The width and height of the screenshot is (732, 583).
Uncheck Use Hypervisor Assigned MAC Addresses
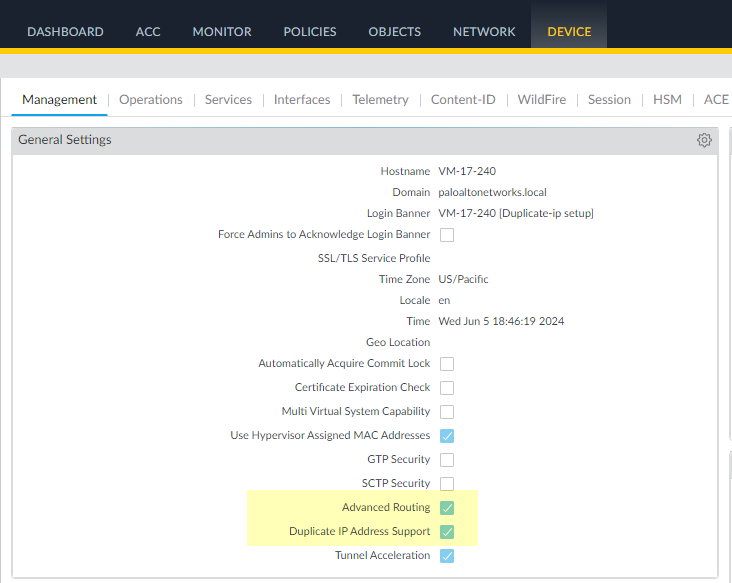click(447, 436)
